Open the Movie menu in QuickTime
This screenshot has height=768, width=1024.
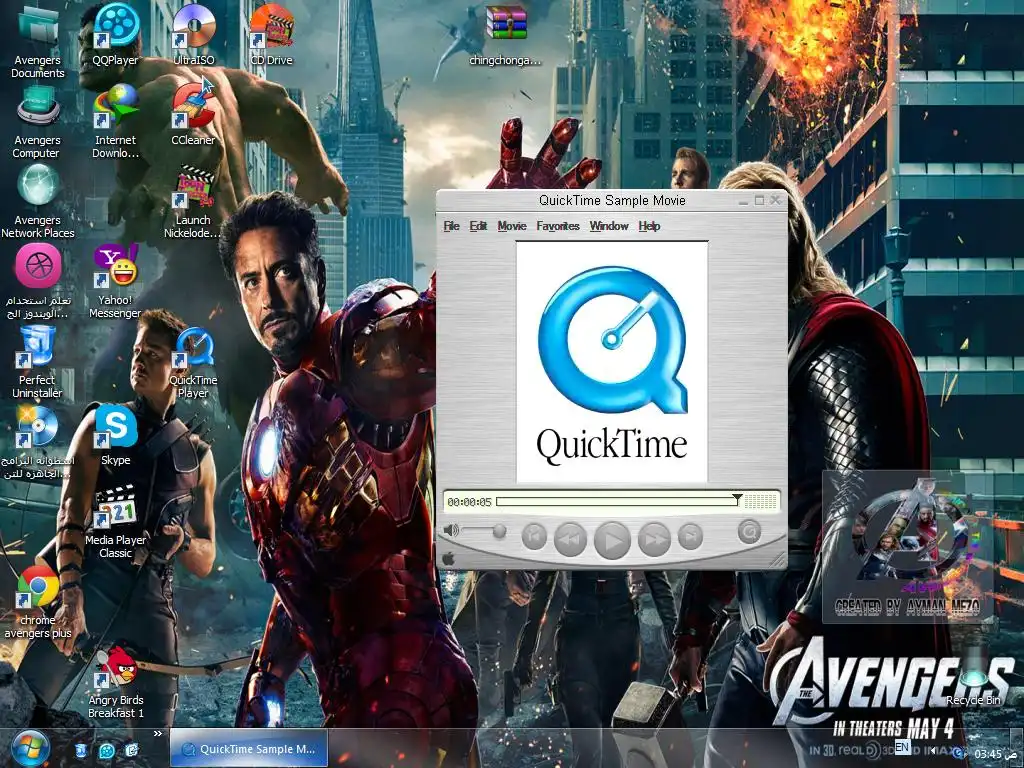511,226
